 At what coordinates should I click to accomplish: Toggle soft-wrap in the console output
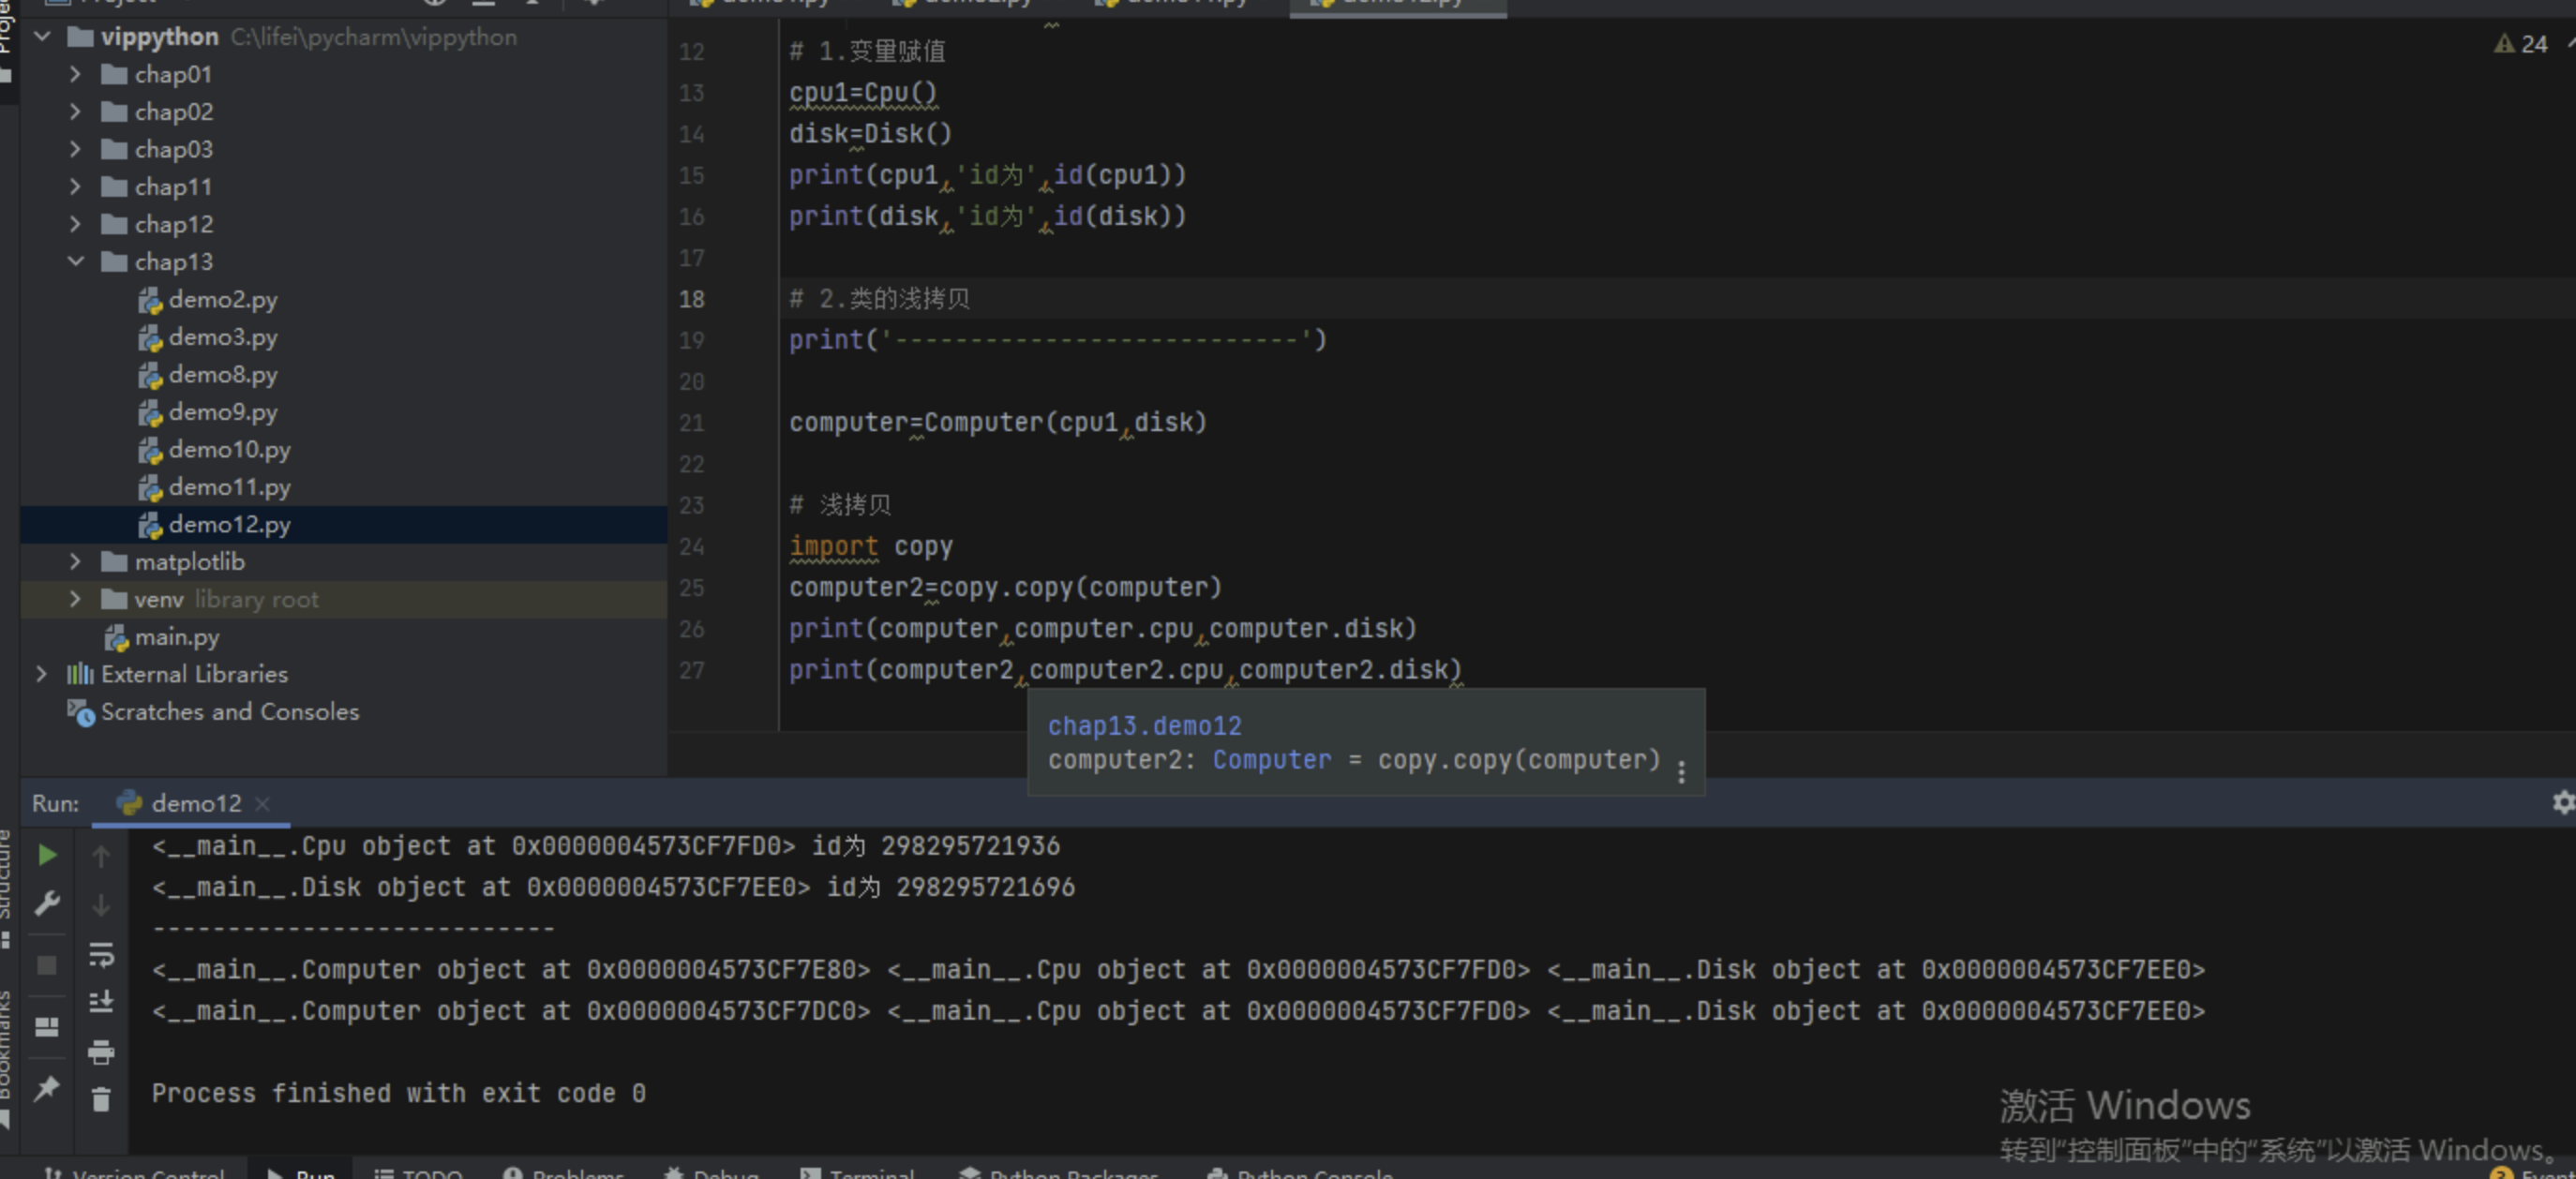(x=101, y=955)
